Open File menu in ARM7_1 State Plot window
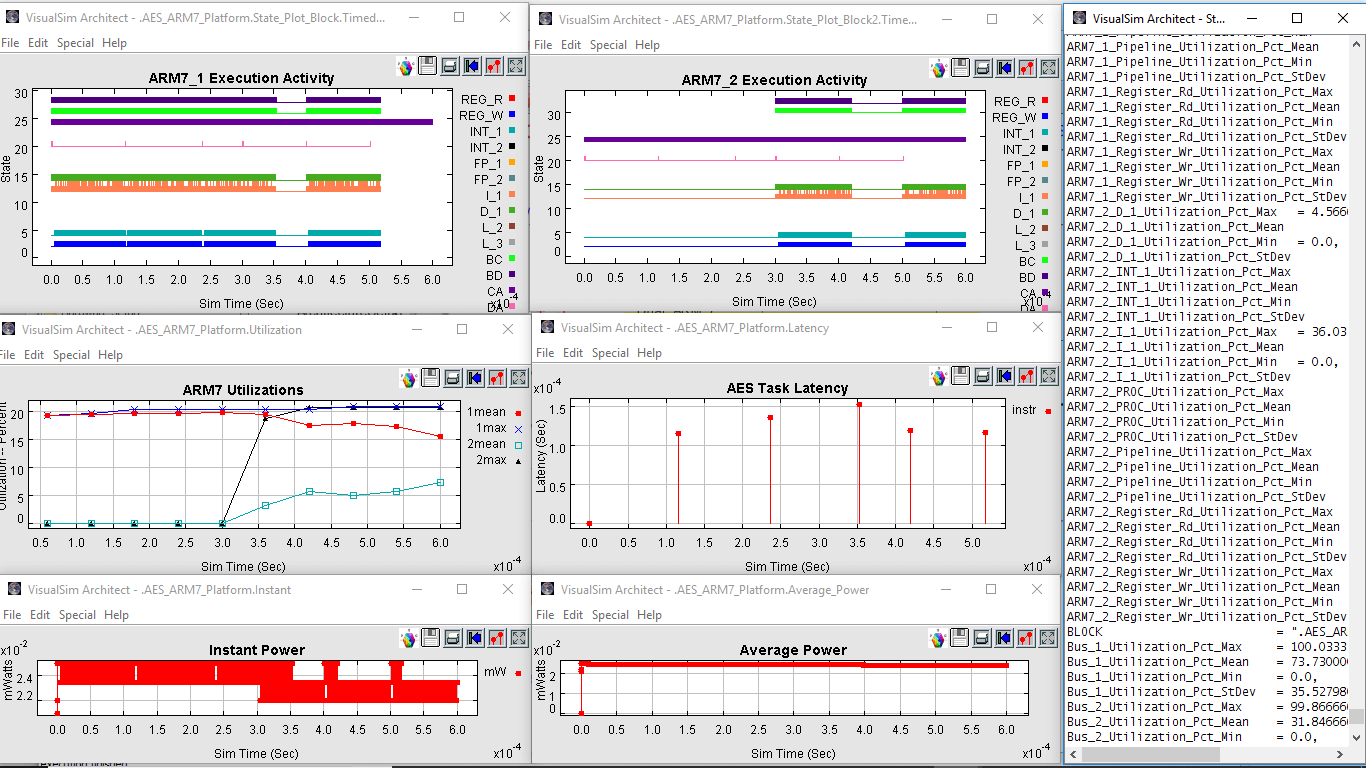This screenshot has height=768, width=1366. tap(10, 43)
